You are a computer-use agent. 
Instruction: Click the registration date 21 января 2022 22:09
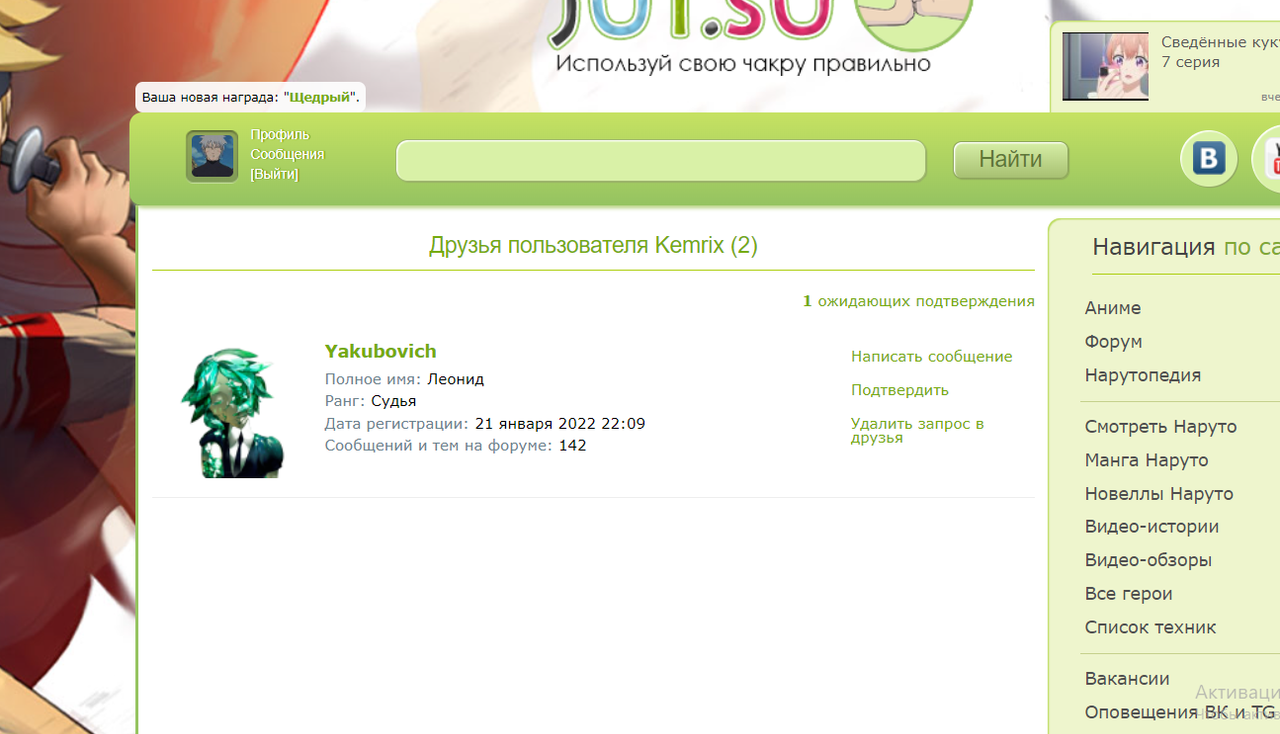(560, 424)
